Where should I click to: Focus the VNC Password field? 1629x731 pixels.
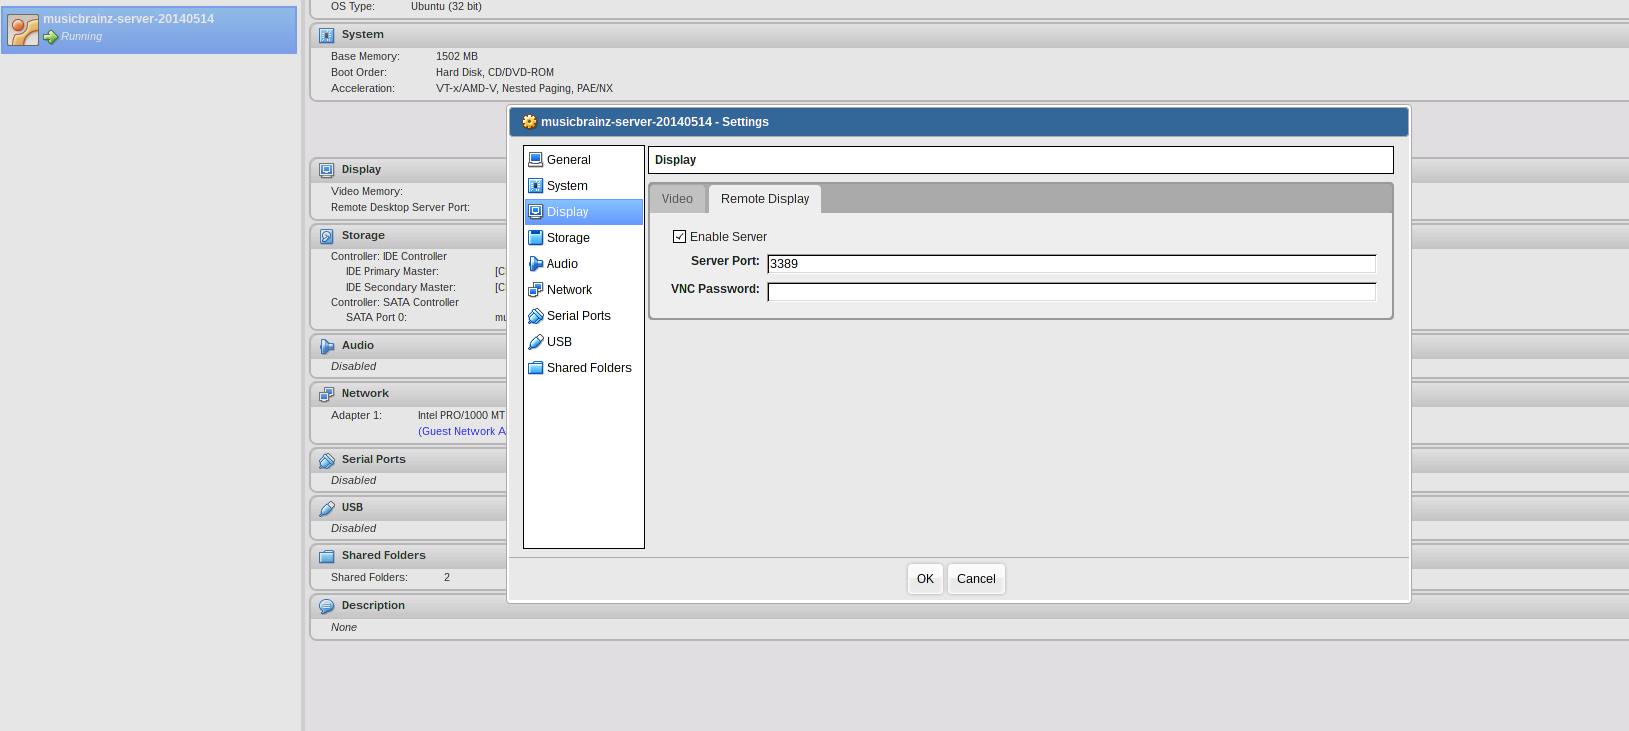(x=1072, y=292)
